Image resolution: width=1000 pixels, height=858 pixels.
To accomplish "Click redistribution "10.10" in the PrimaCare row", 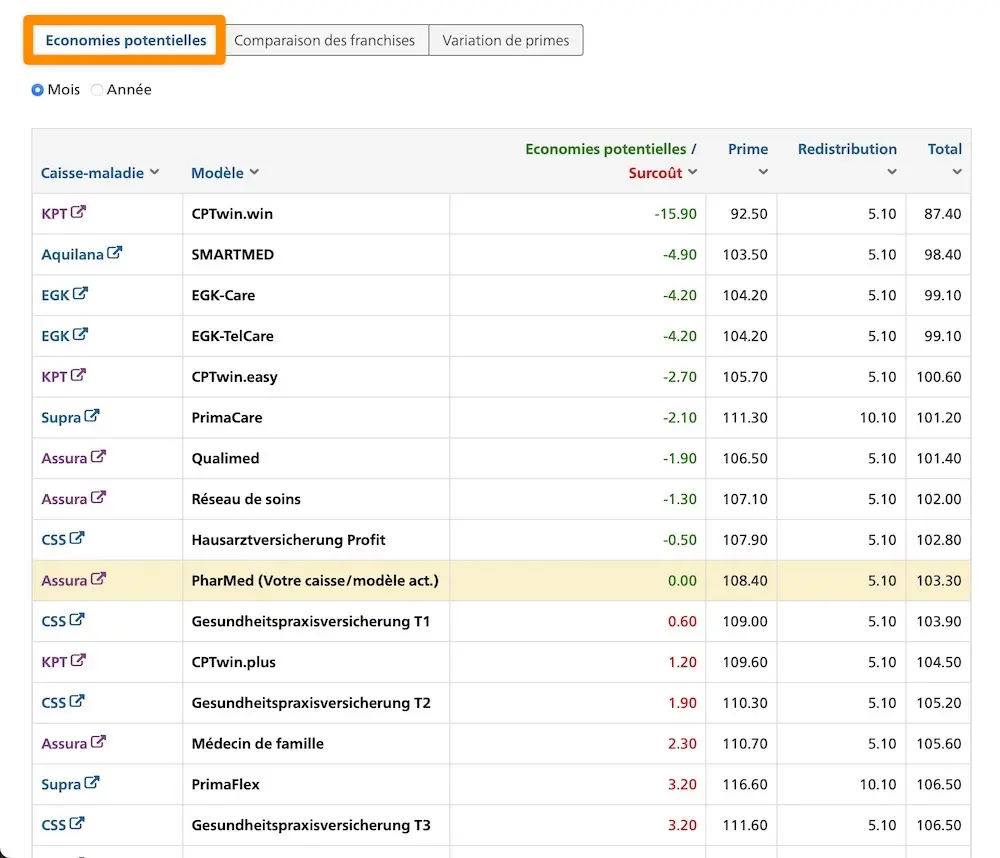I will pos(878,418).
